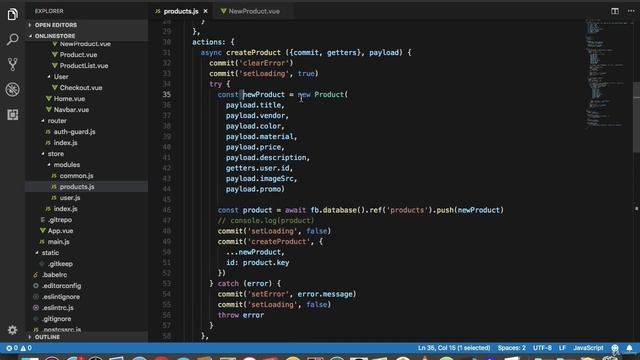The width and height of the screenshot is (640, 360).
Task: Open main.js file
Action: tap(58, 242)
